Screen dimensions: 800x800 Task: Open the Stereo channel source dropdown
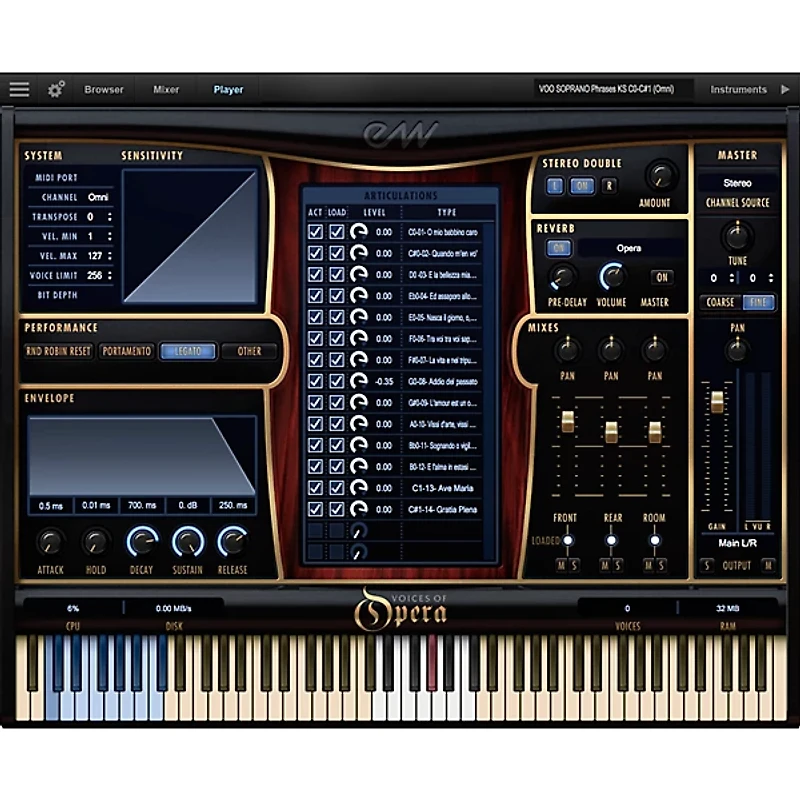click(x=737, y=183)
